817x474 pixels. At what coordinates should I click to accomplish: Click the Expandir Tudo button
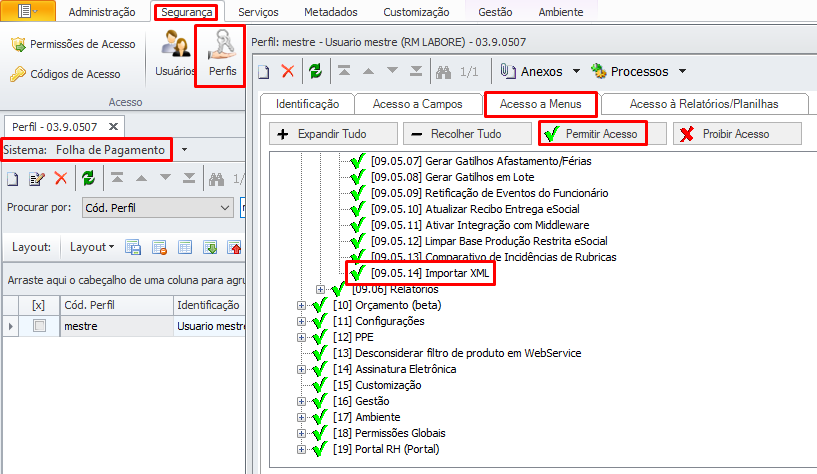(333, 134)
